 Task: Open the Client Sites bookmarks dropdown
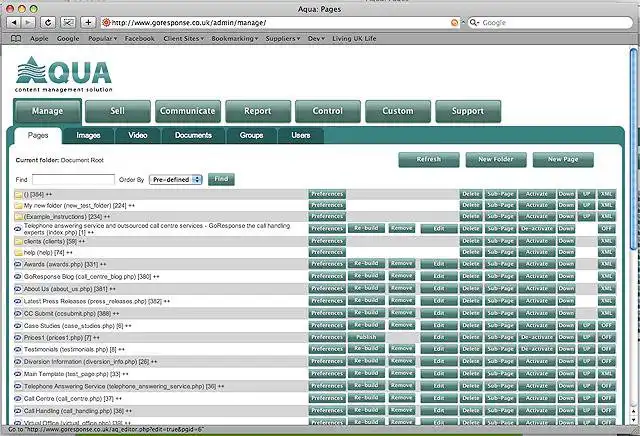183,38
